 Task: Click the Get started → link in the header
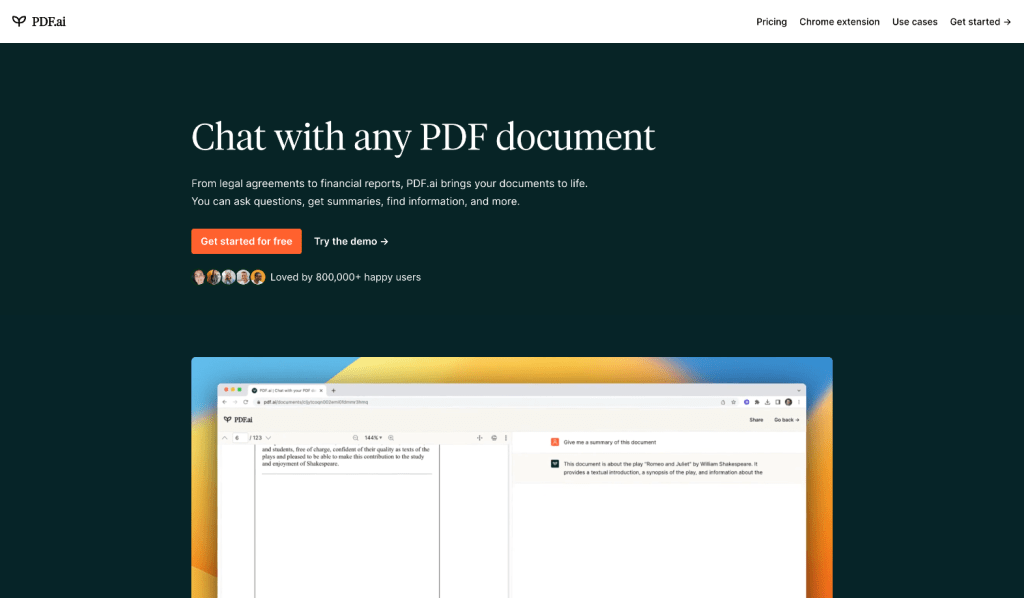[980, 22]
